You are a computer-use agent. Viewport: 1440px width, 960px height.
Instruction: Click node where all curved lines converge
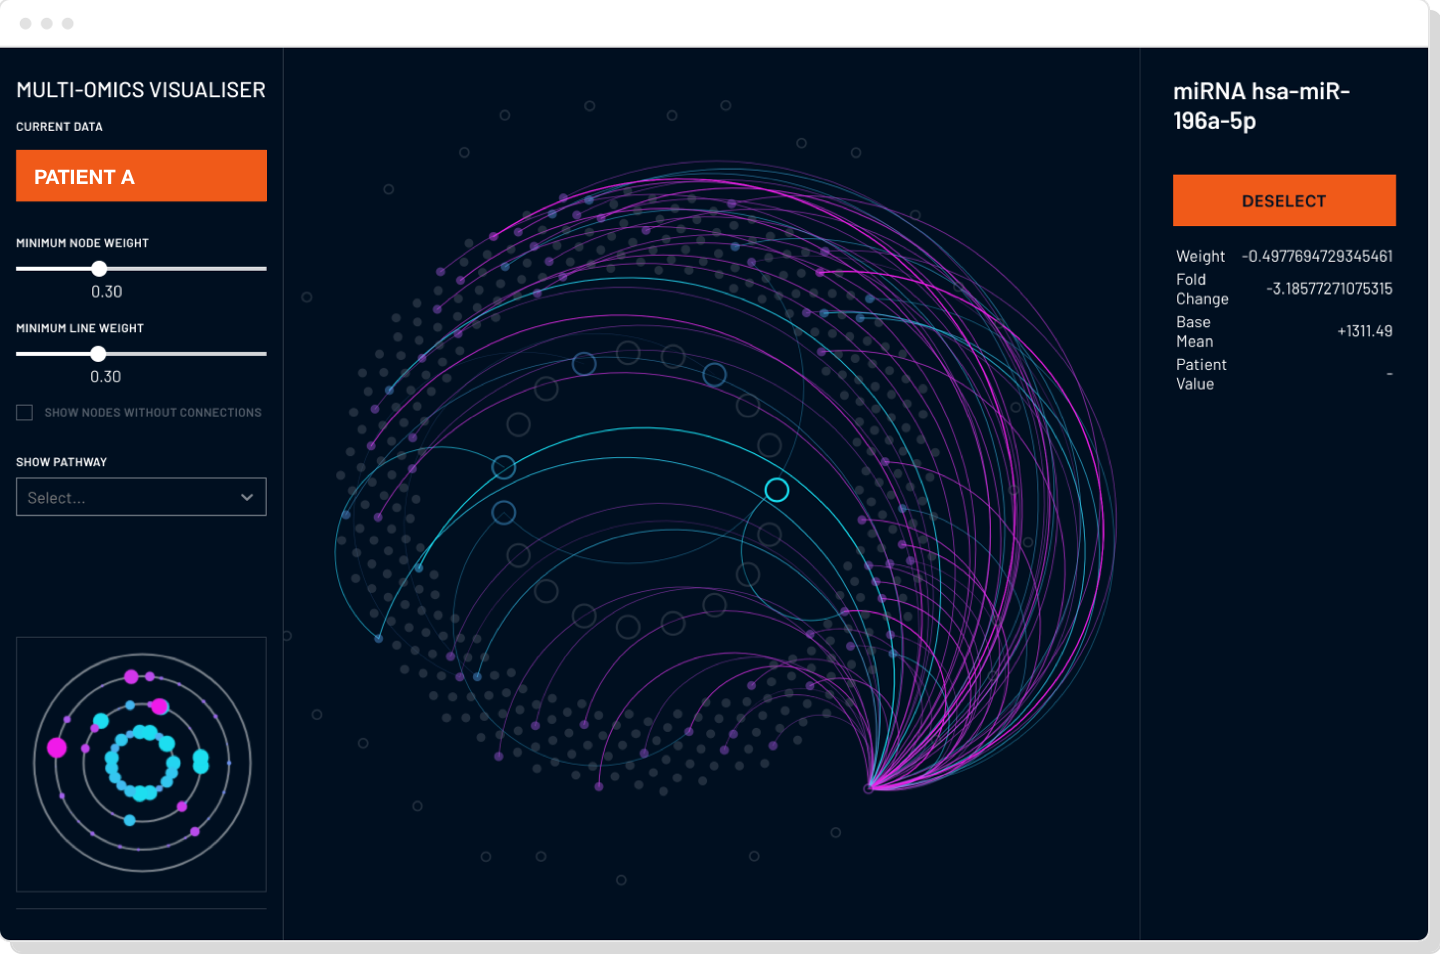point(869,788)
